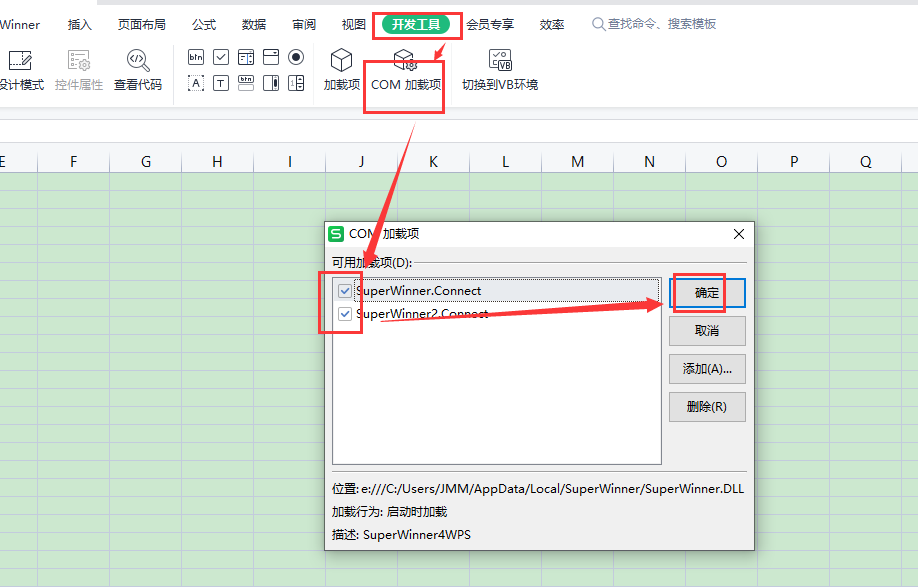Click the 加载行为: 启动时加载 text
Image resolution: width=918 pixels, height=587 pixels.
[x=389, y=512]
